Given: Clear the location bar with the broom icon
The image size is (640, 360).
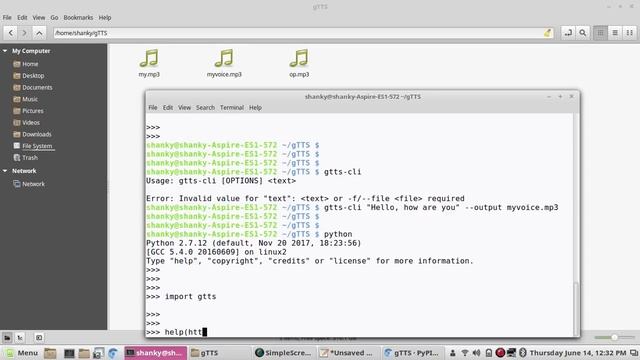Looking at the screenshot, I should pyautogui.click(x=547, y=33).
